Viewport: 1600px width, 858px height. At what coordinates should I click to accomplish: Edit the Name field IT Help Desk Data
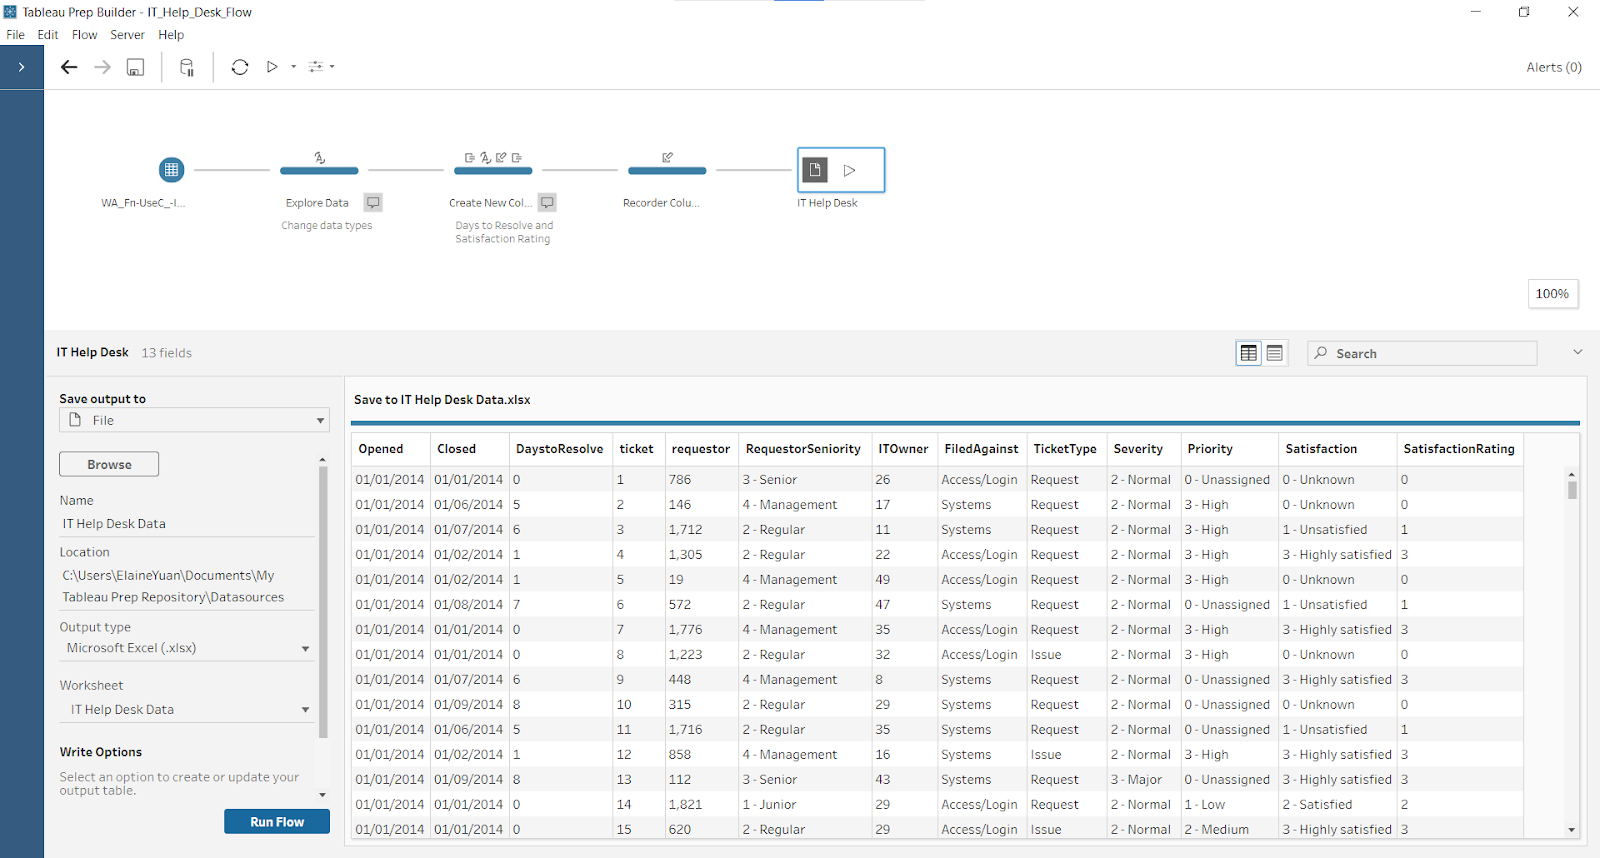tap(186, 524)
